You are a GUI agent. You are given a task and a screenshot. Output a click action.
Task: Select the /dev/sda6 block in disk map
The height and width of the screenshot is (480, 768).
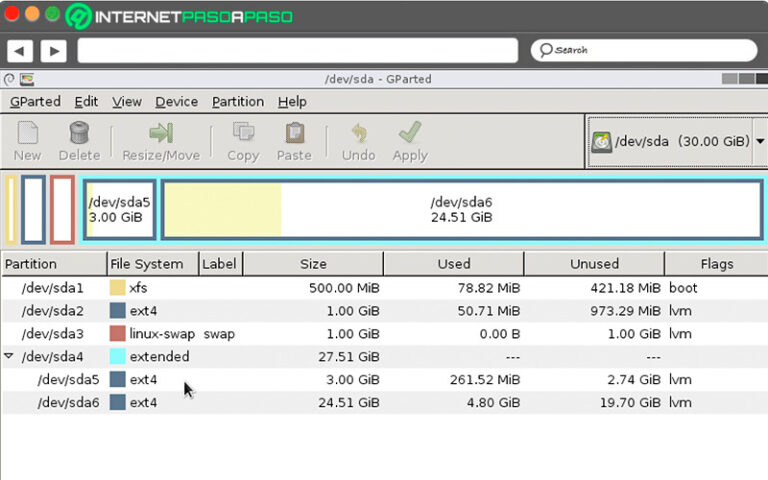(x=460, y=209)
